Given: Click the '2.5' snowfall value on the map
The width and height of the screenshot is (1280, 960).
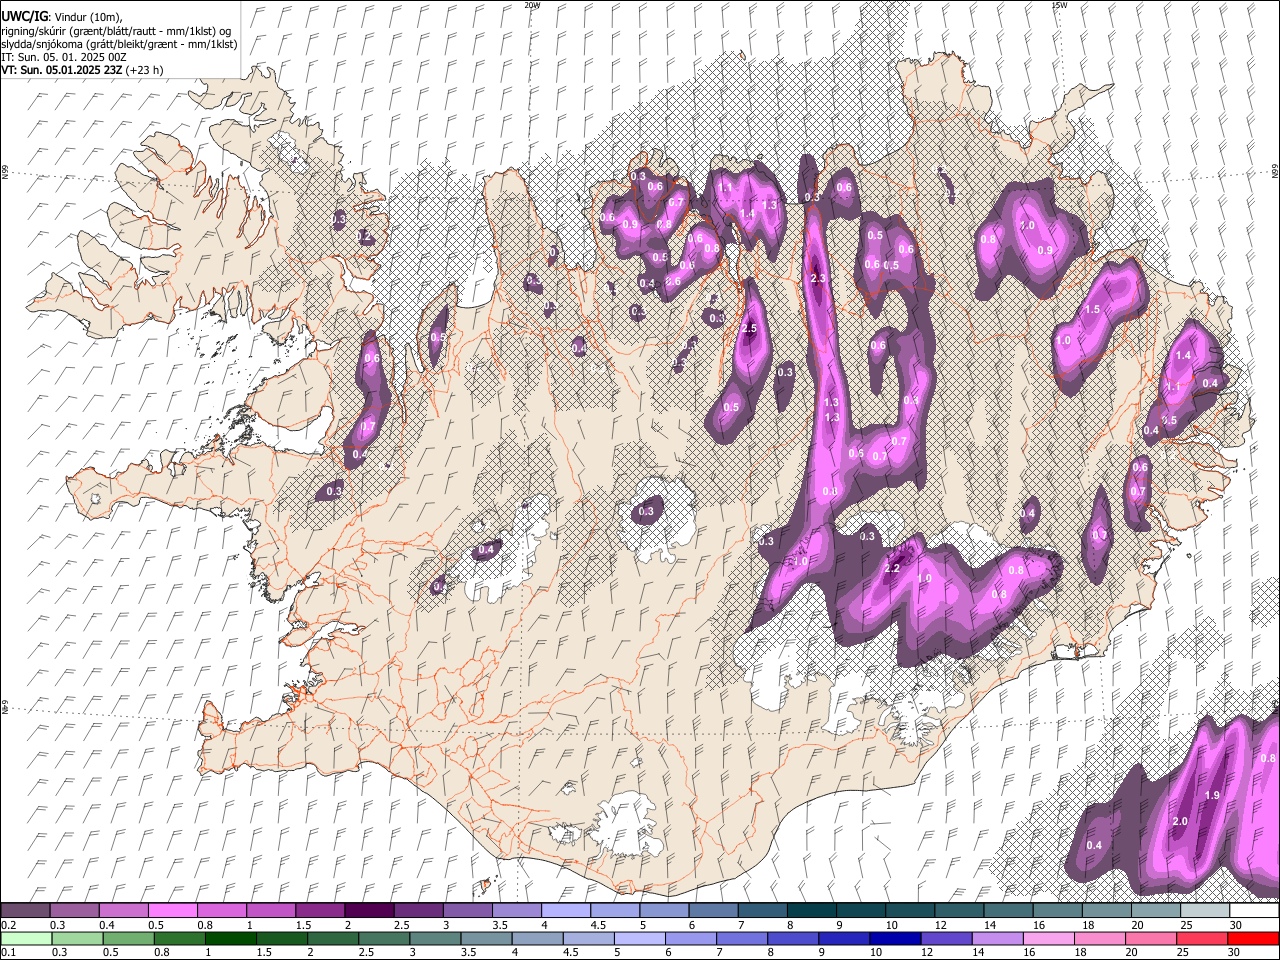Looking at the screenshot, I should [749, 328].
